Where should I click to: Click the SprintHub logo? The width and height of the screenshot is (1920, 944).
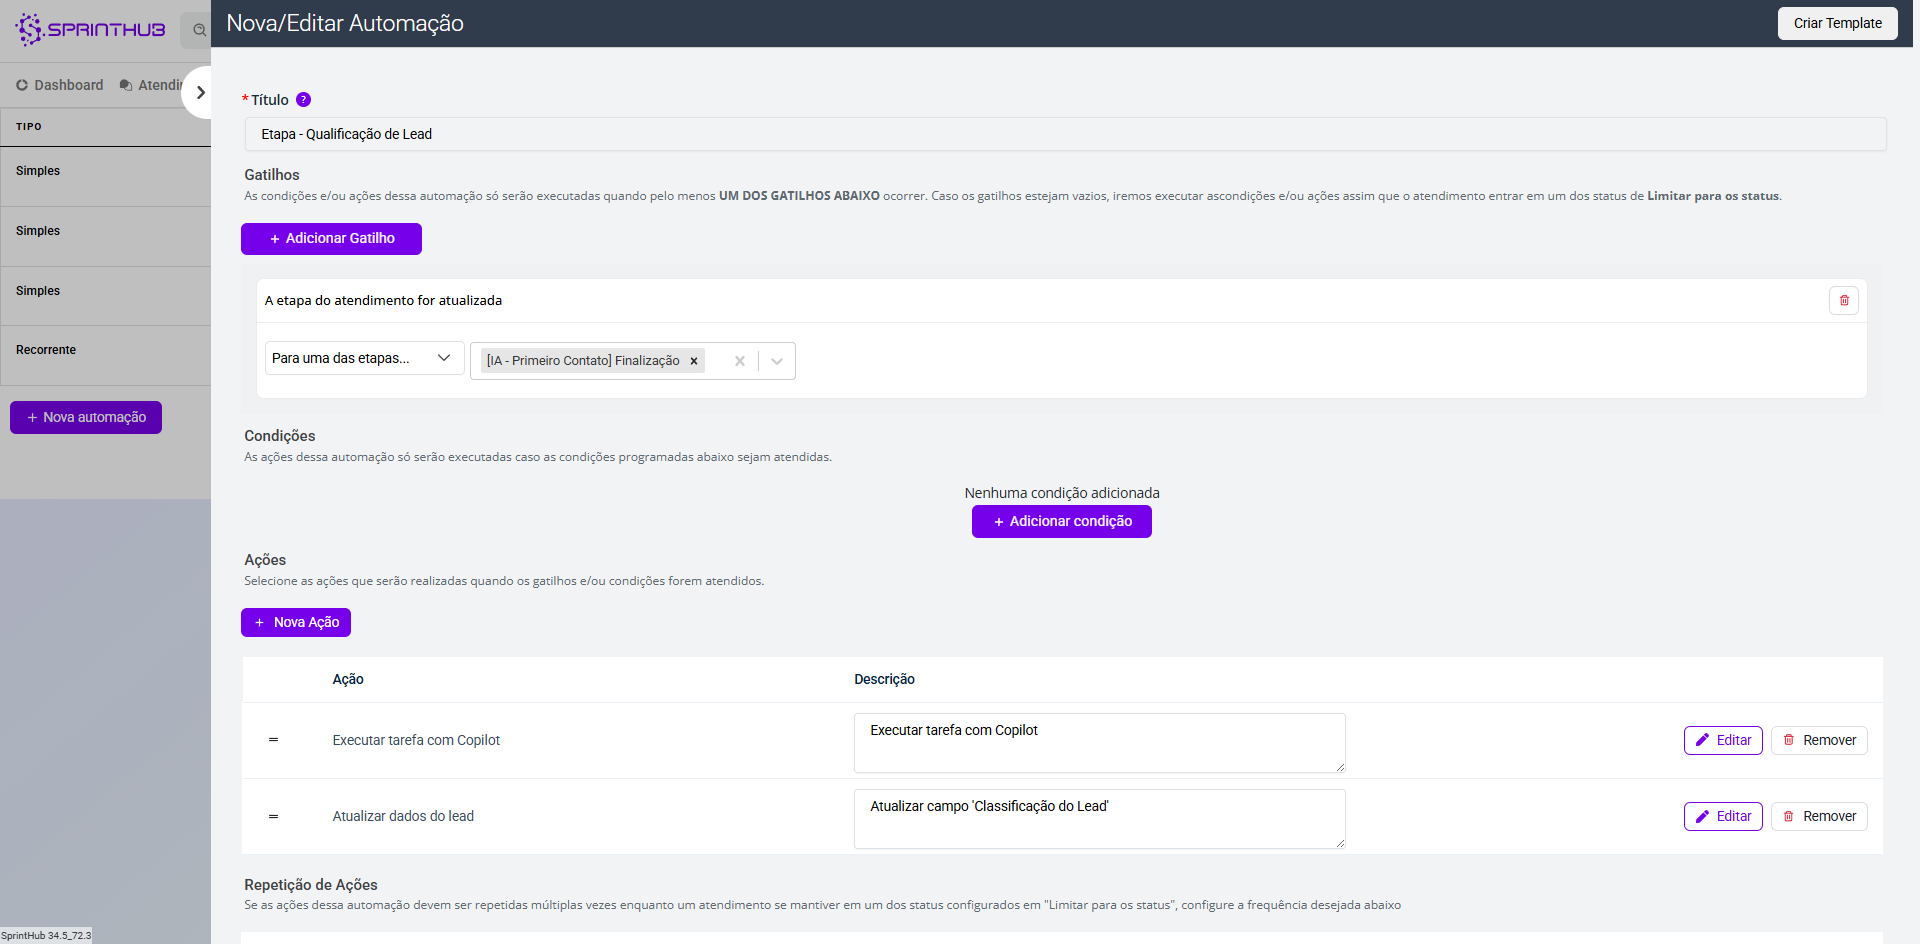pyautogui.click(x=90, y=29)
